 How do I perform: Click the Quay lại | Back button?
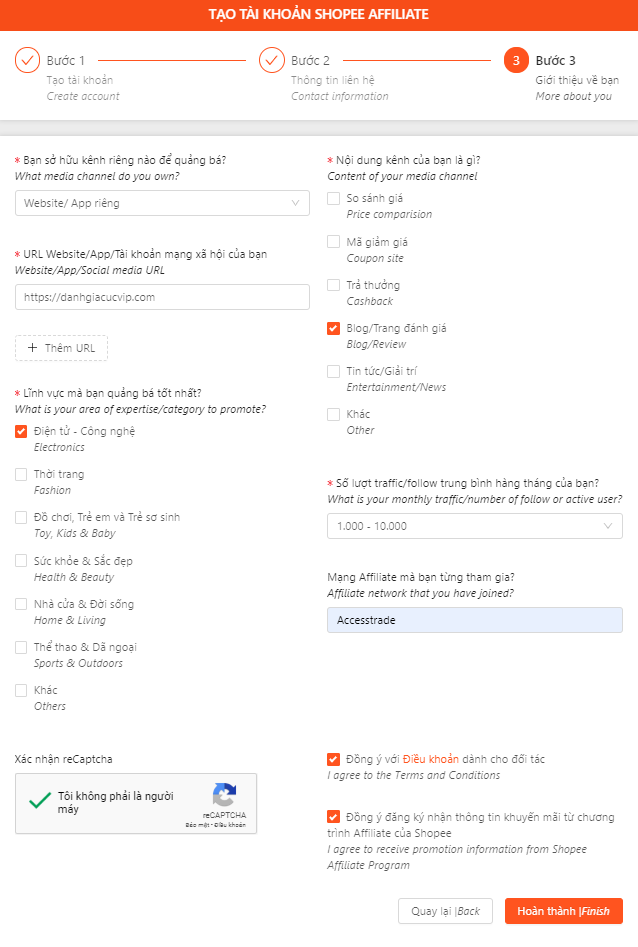pyautogui.click(x=446, y=911)
